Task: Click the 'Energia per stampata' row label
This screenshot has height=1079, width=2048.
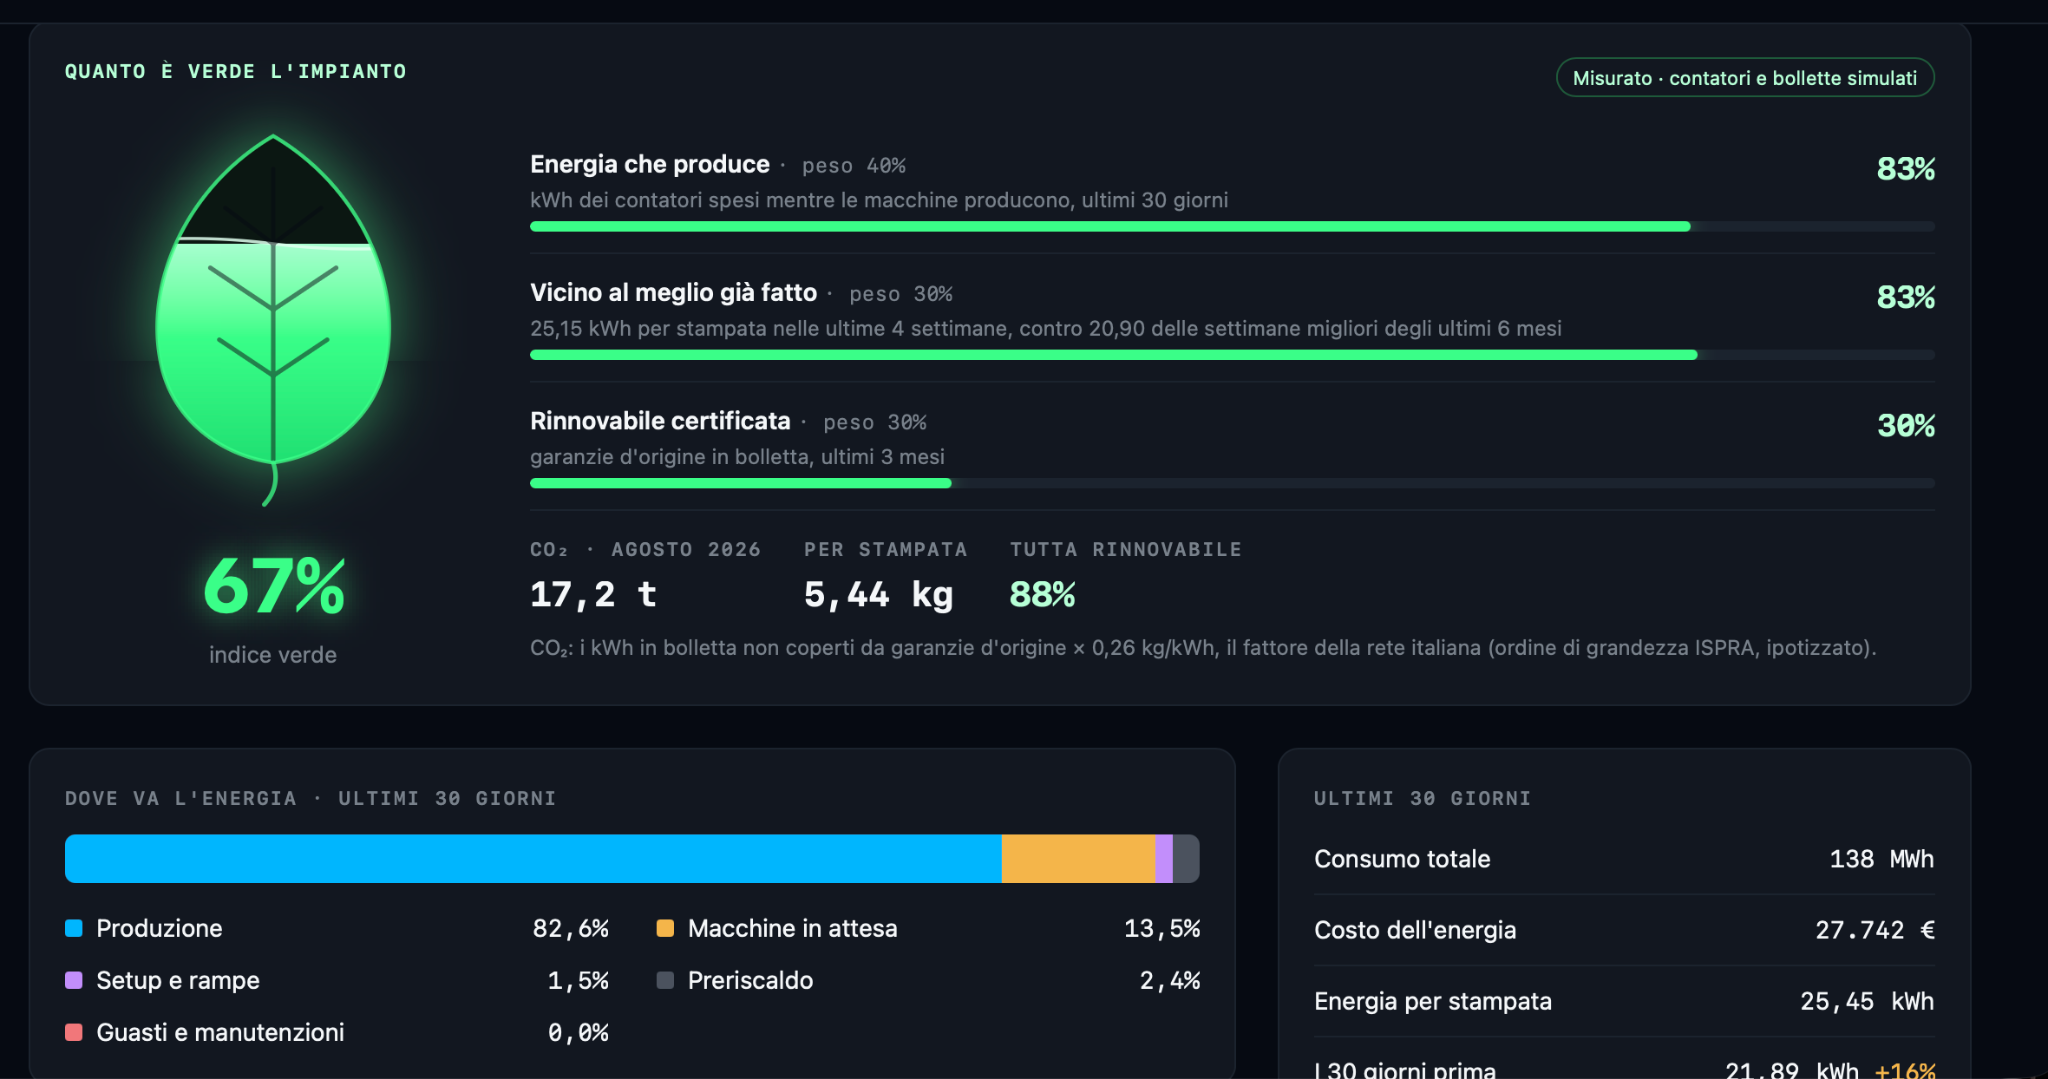Action: 1433,1001
